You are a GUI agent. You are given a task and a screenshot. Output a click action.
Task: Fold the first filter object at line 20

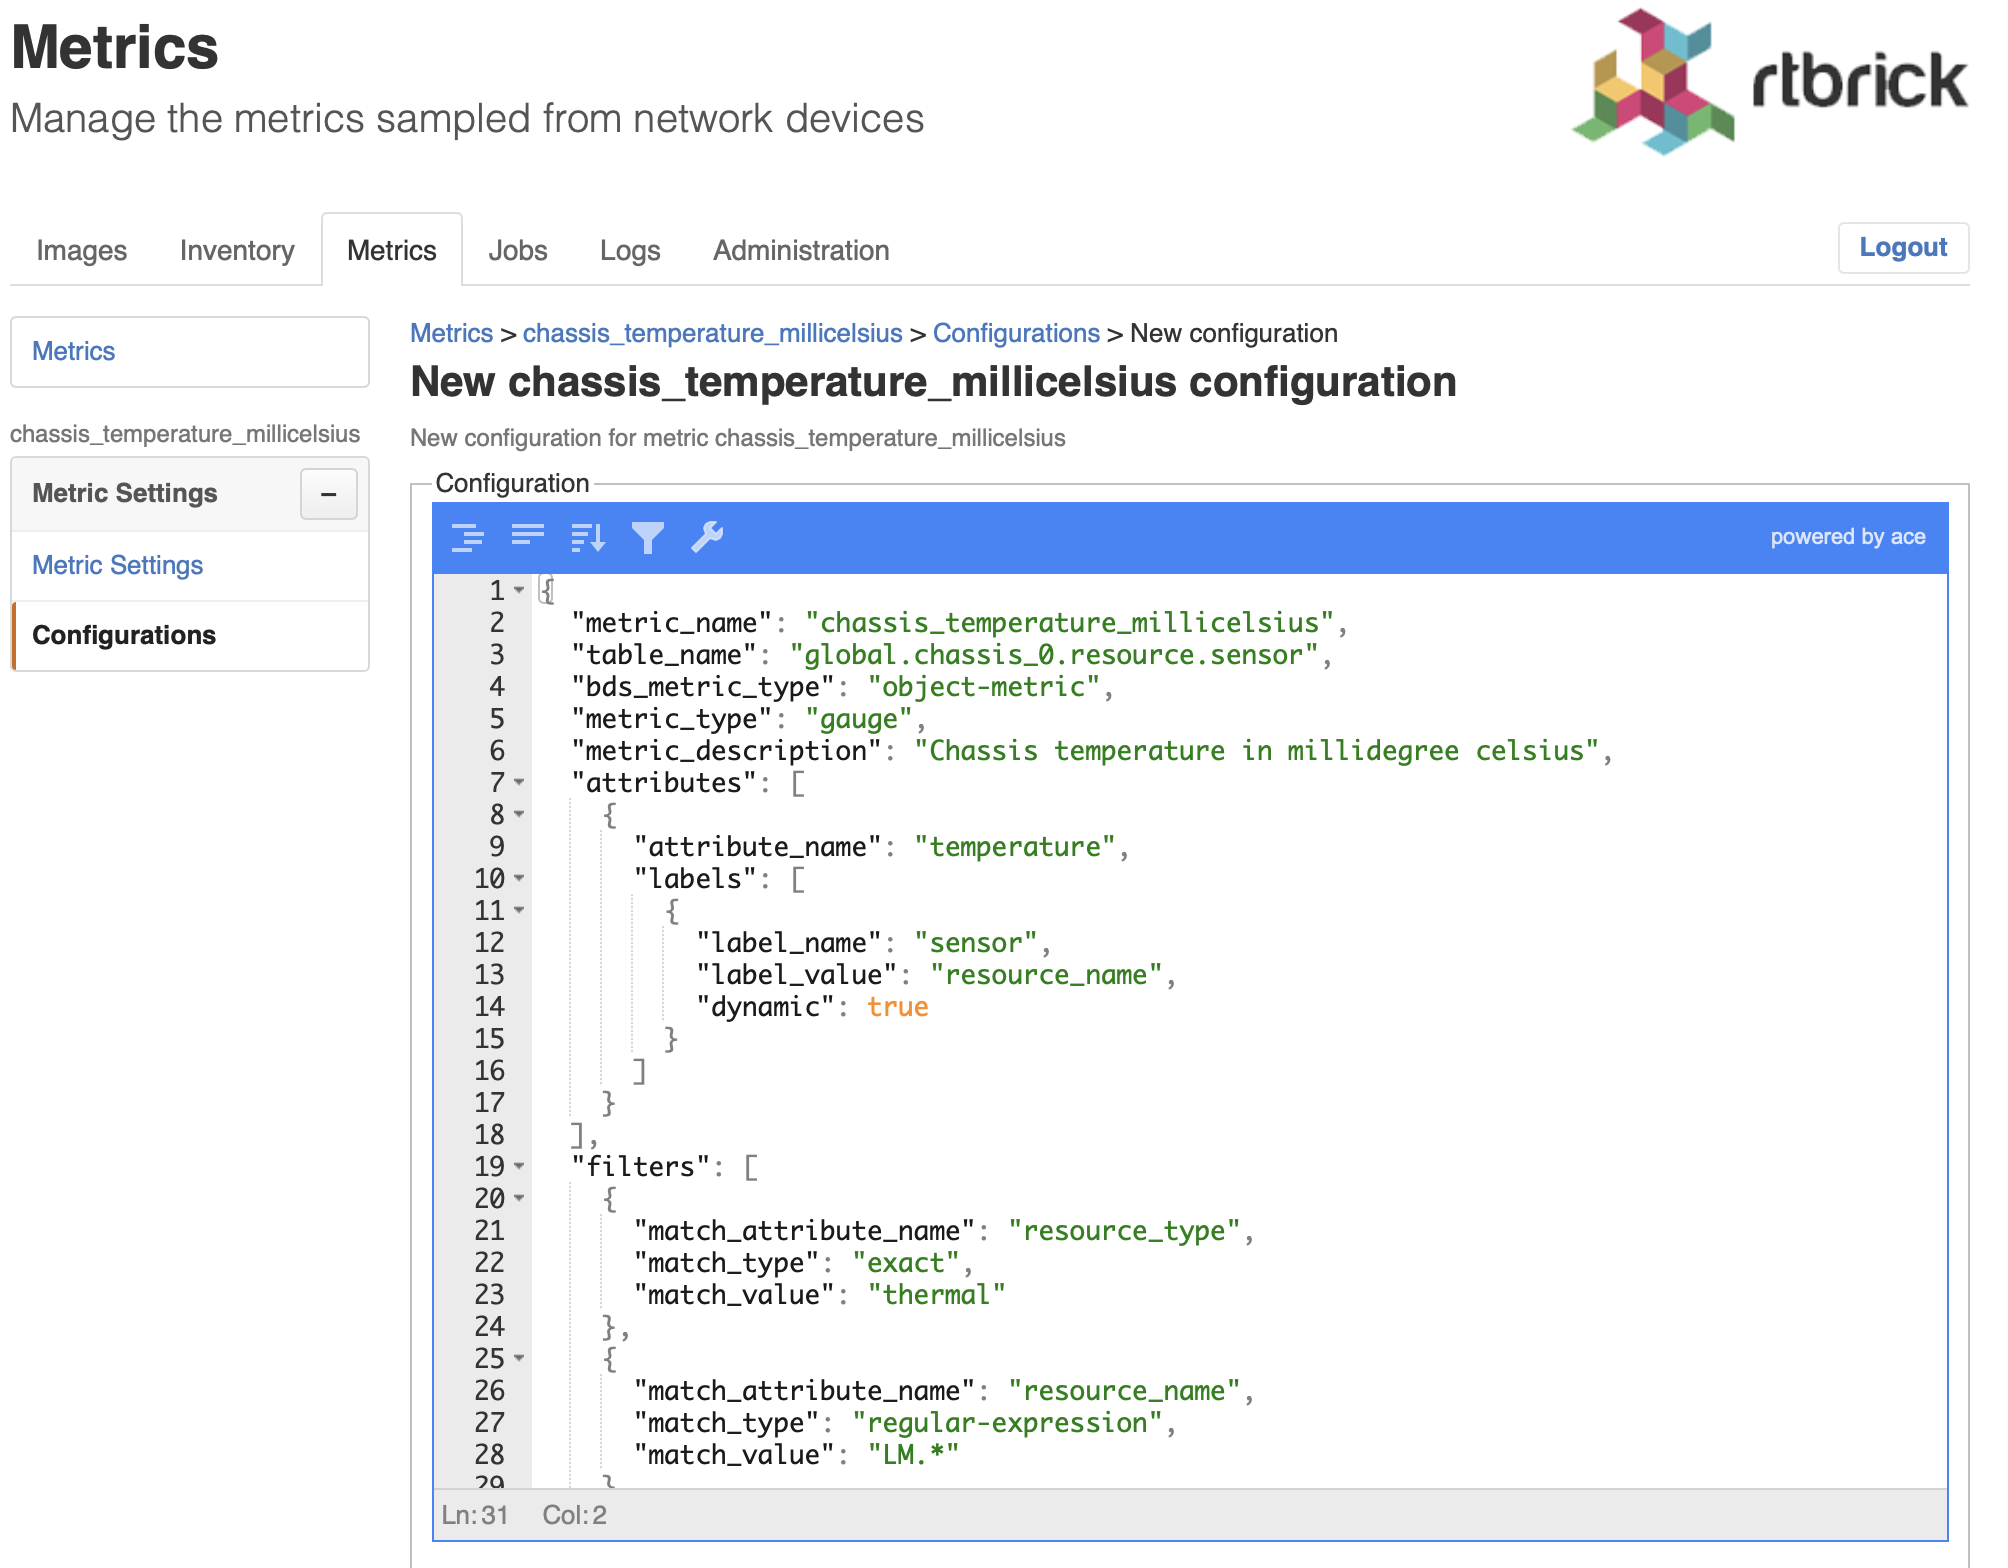519,1198
